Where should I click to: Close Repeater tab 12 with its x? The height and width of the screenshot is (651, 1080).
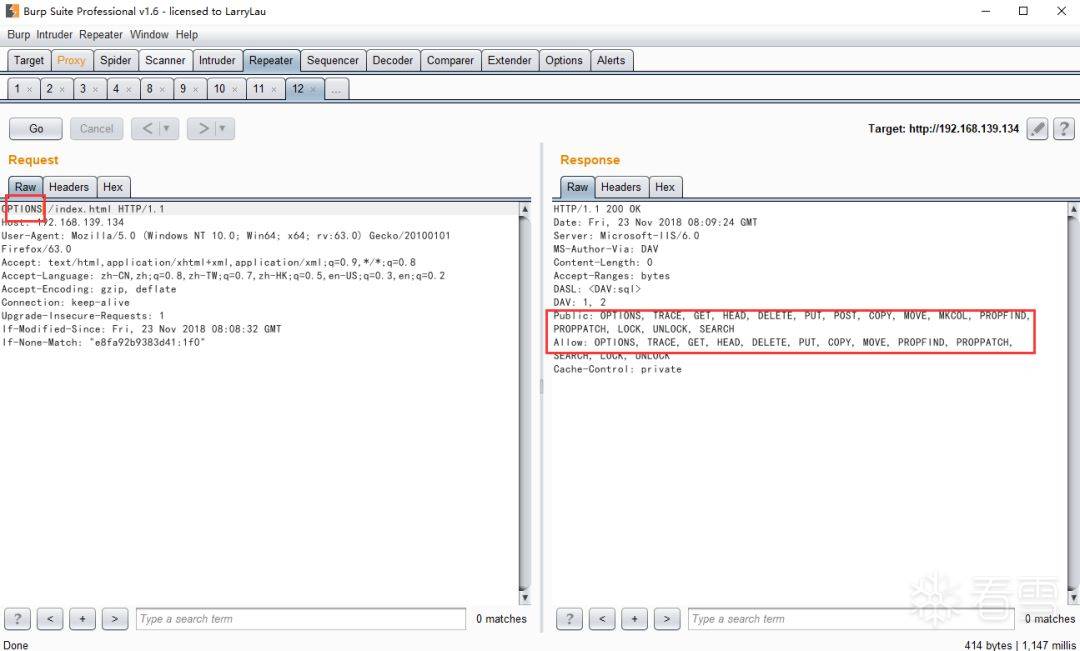coord(313,90)
